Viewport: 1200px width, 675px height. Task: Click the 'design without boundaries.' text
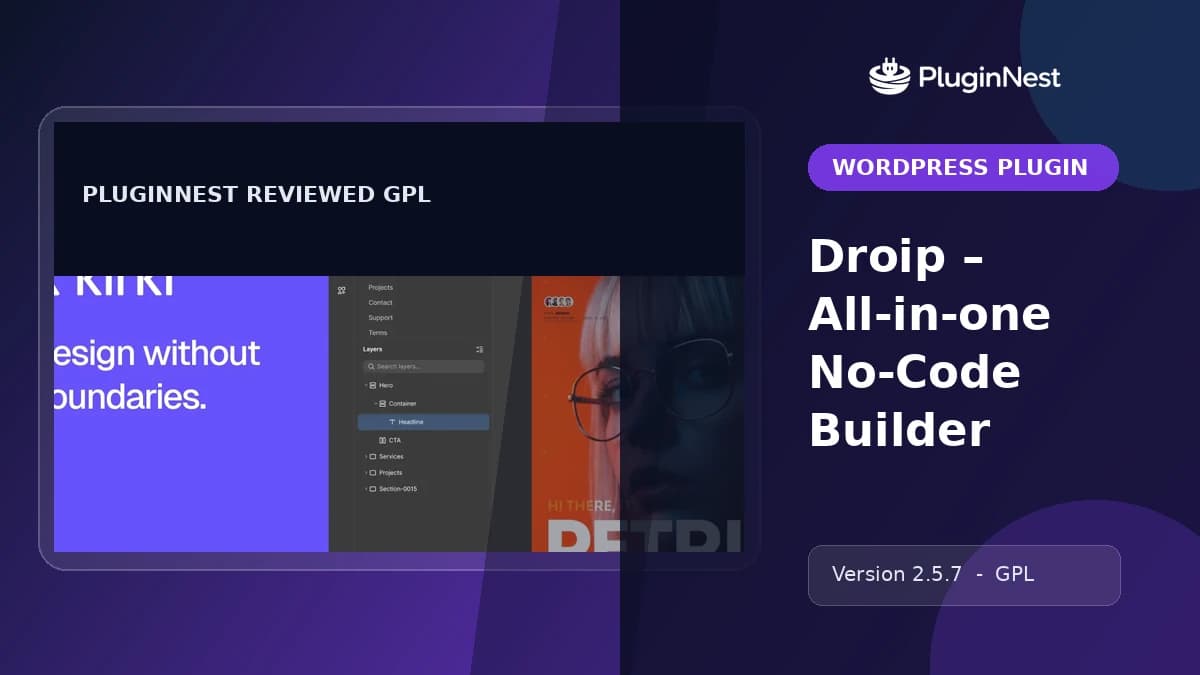pos(157,375)
